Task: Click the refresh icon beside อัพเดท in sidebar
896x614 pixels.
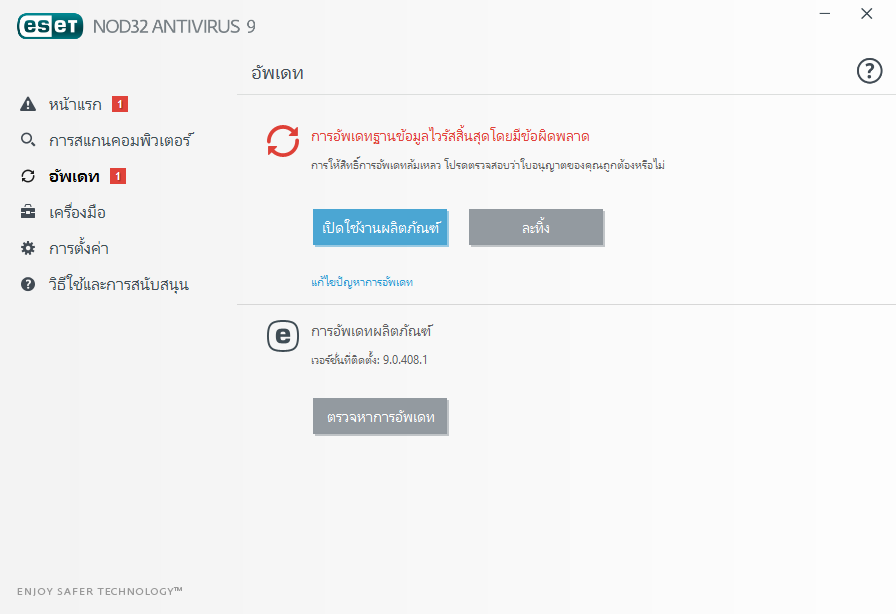Action: [28, 176]
